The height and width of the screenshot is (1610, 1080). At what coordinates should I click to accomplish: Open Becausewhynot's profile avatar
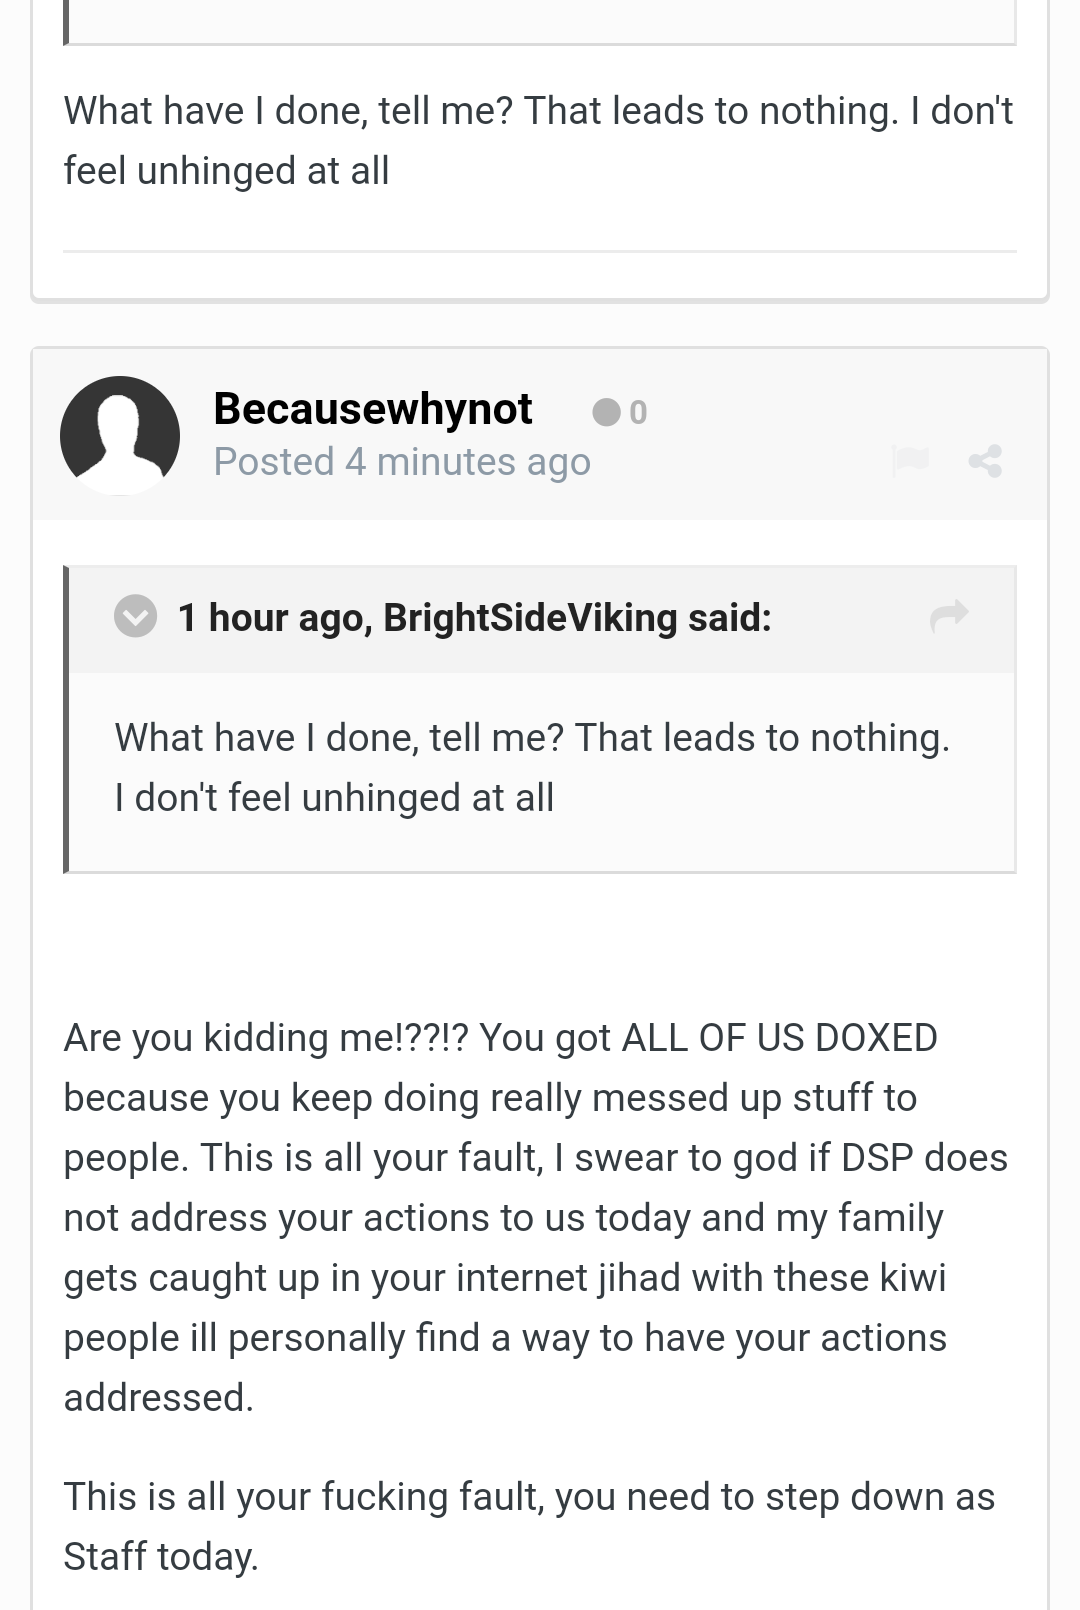[x=120, y=436]
